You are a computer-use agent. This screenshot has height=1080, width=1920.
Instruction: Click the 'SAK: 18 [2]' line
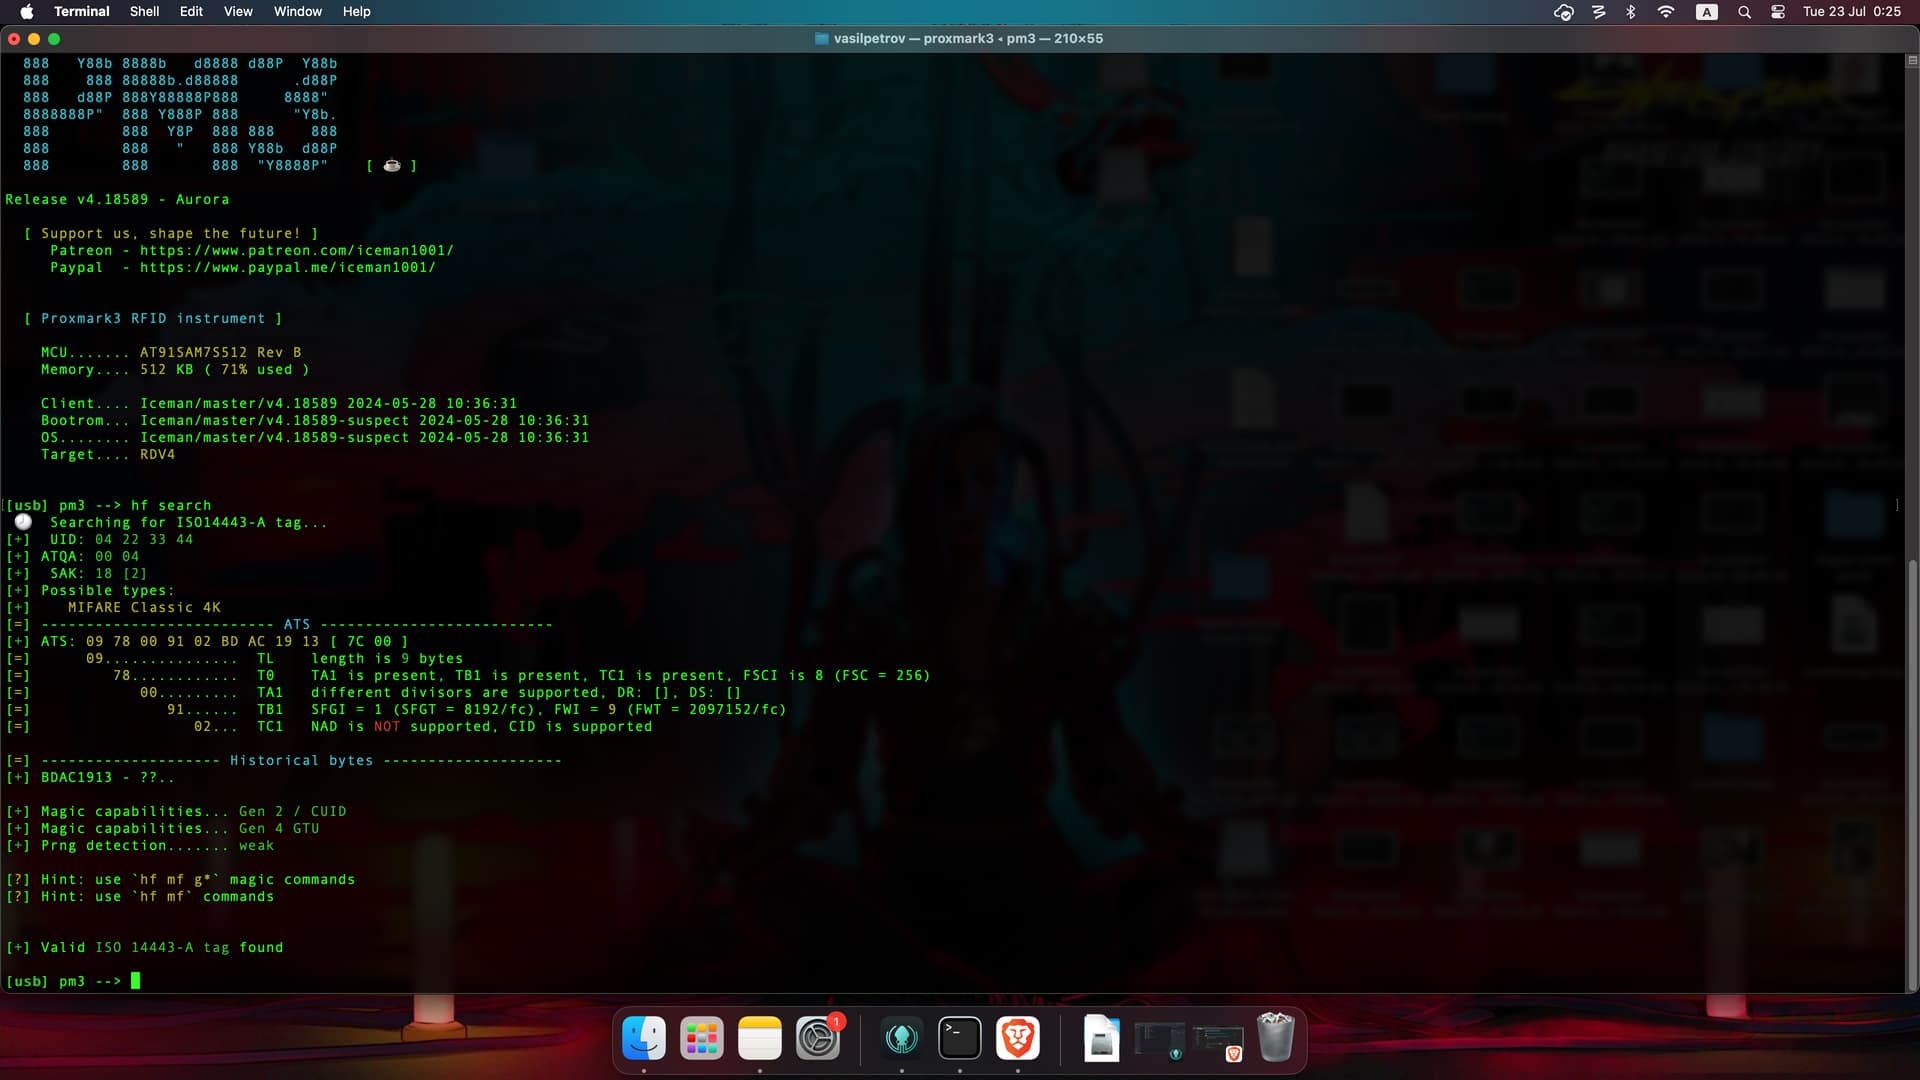(x=98, y=574)
